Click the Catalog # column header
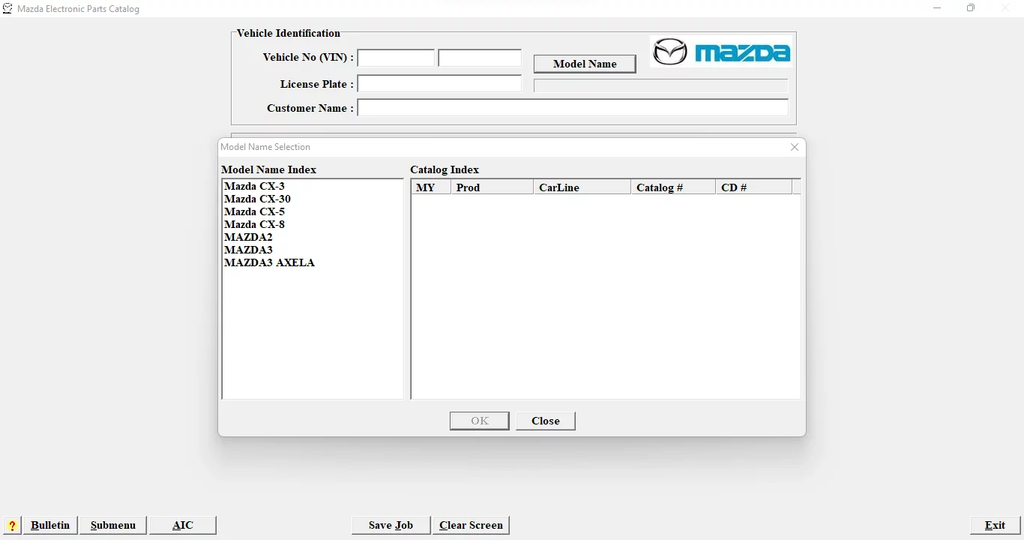The width and height of the screenshot is (1024, 540). tap(672, 187)
